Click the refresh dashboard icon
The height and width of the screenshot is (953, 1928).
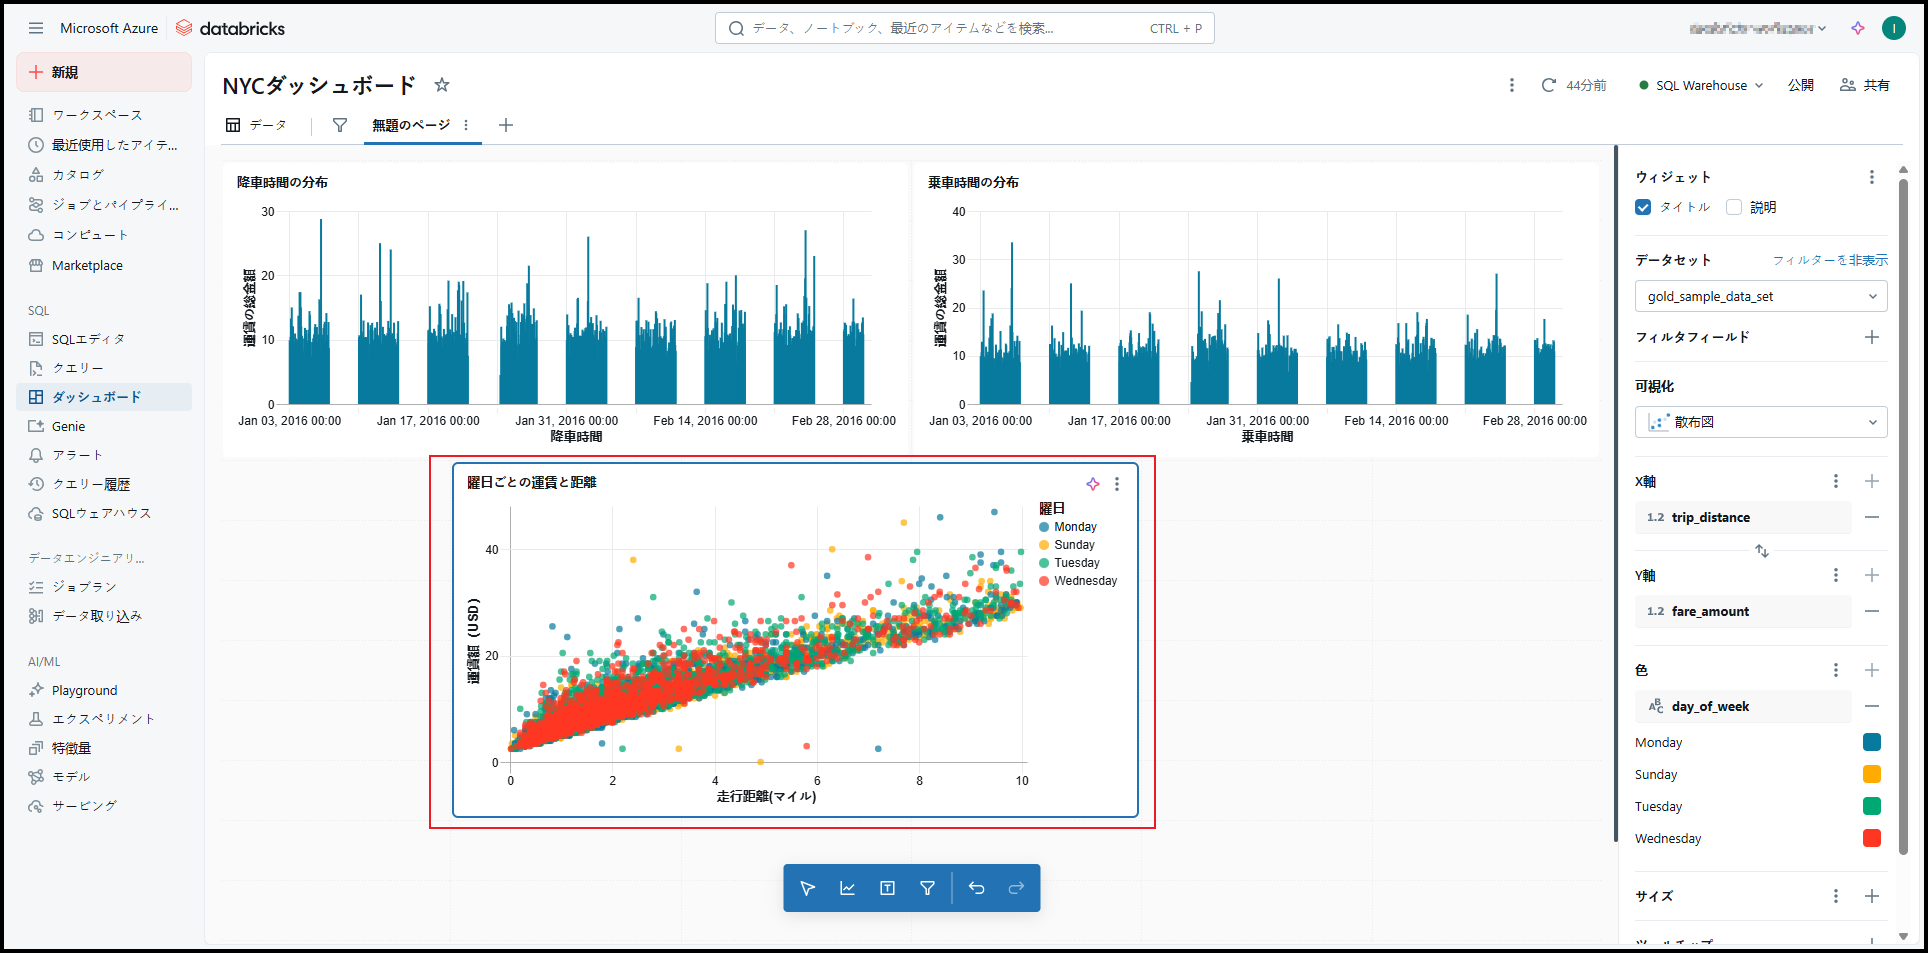[1548, 85]
